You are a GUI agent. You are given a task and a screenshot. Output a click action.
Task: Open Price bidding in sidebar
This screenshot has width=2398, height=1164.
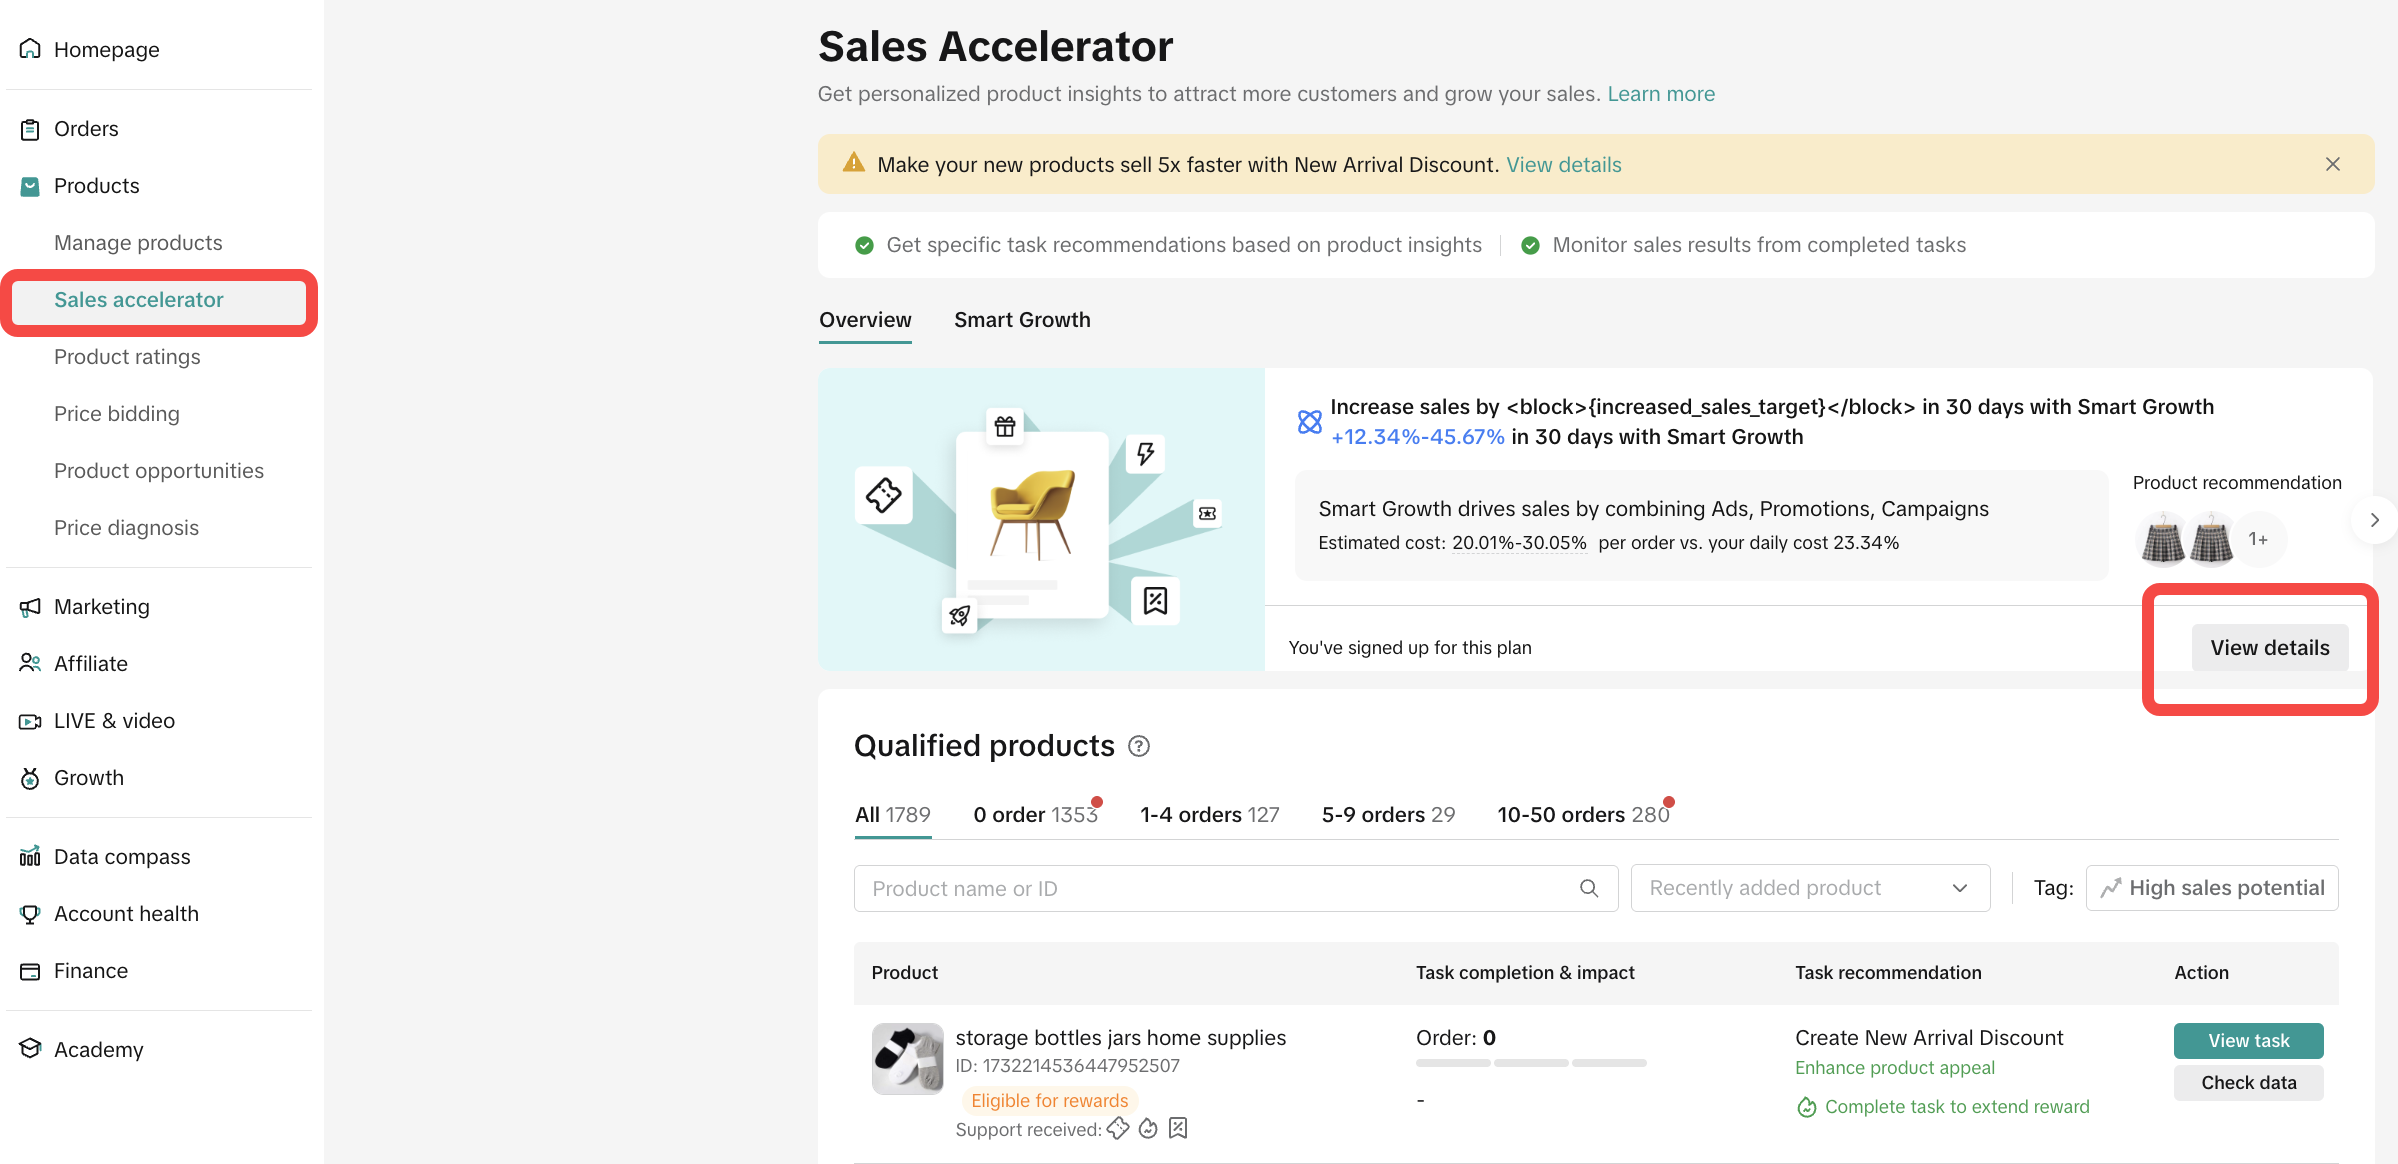tap(117, 414)
